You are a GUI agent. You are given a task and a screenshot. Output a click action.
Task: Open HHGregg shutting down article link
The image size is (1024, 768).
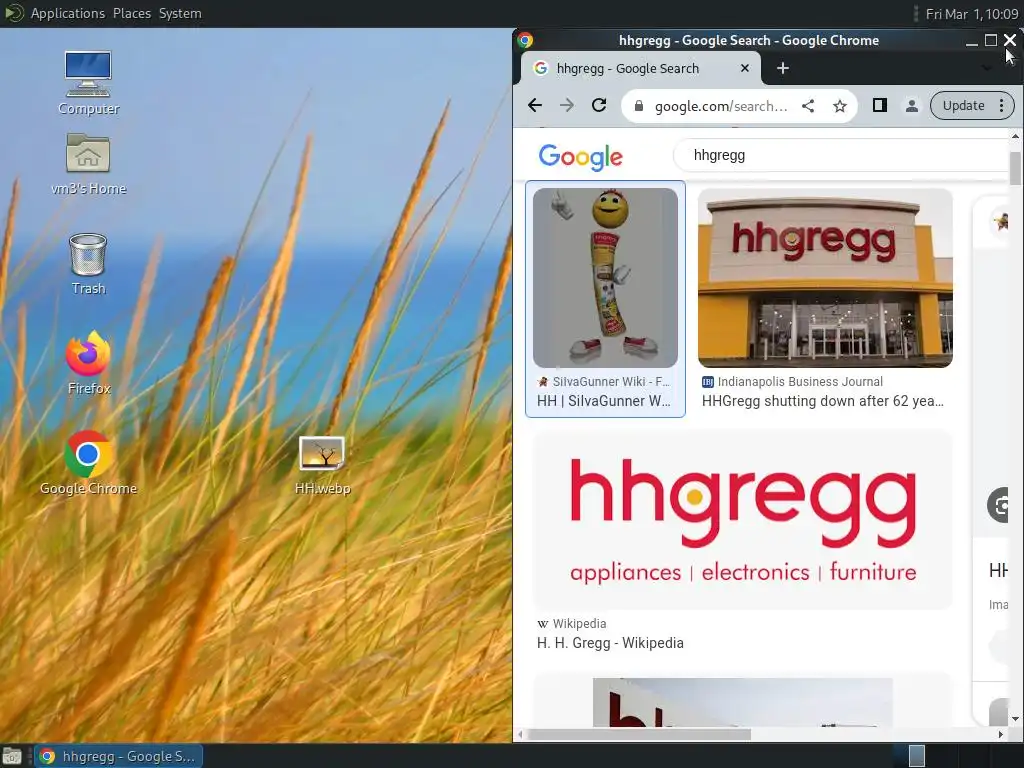tap(823, 401)
